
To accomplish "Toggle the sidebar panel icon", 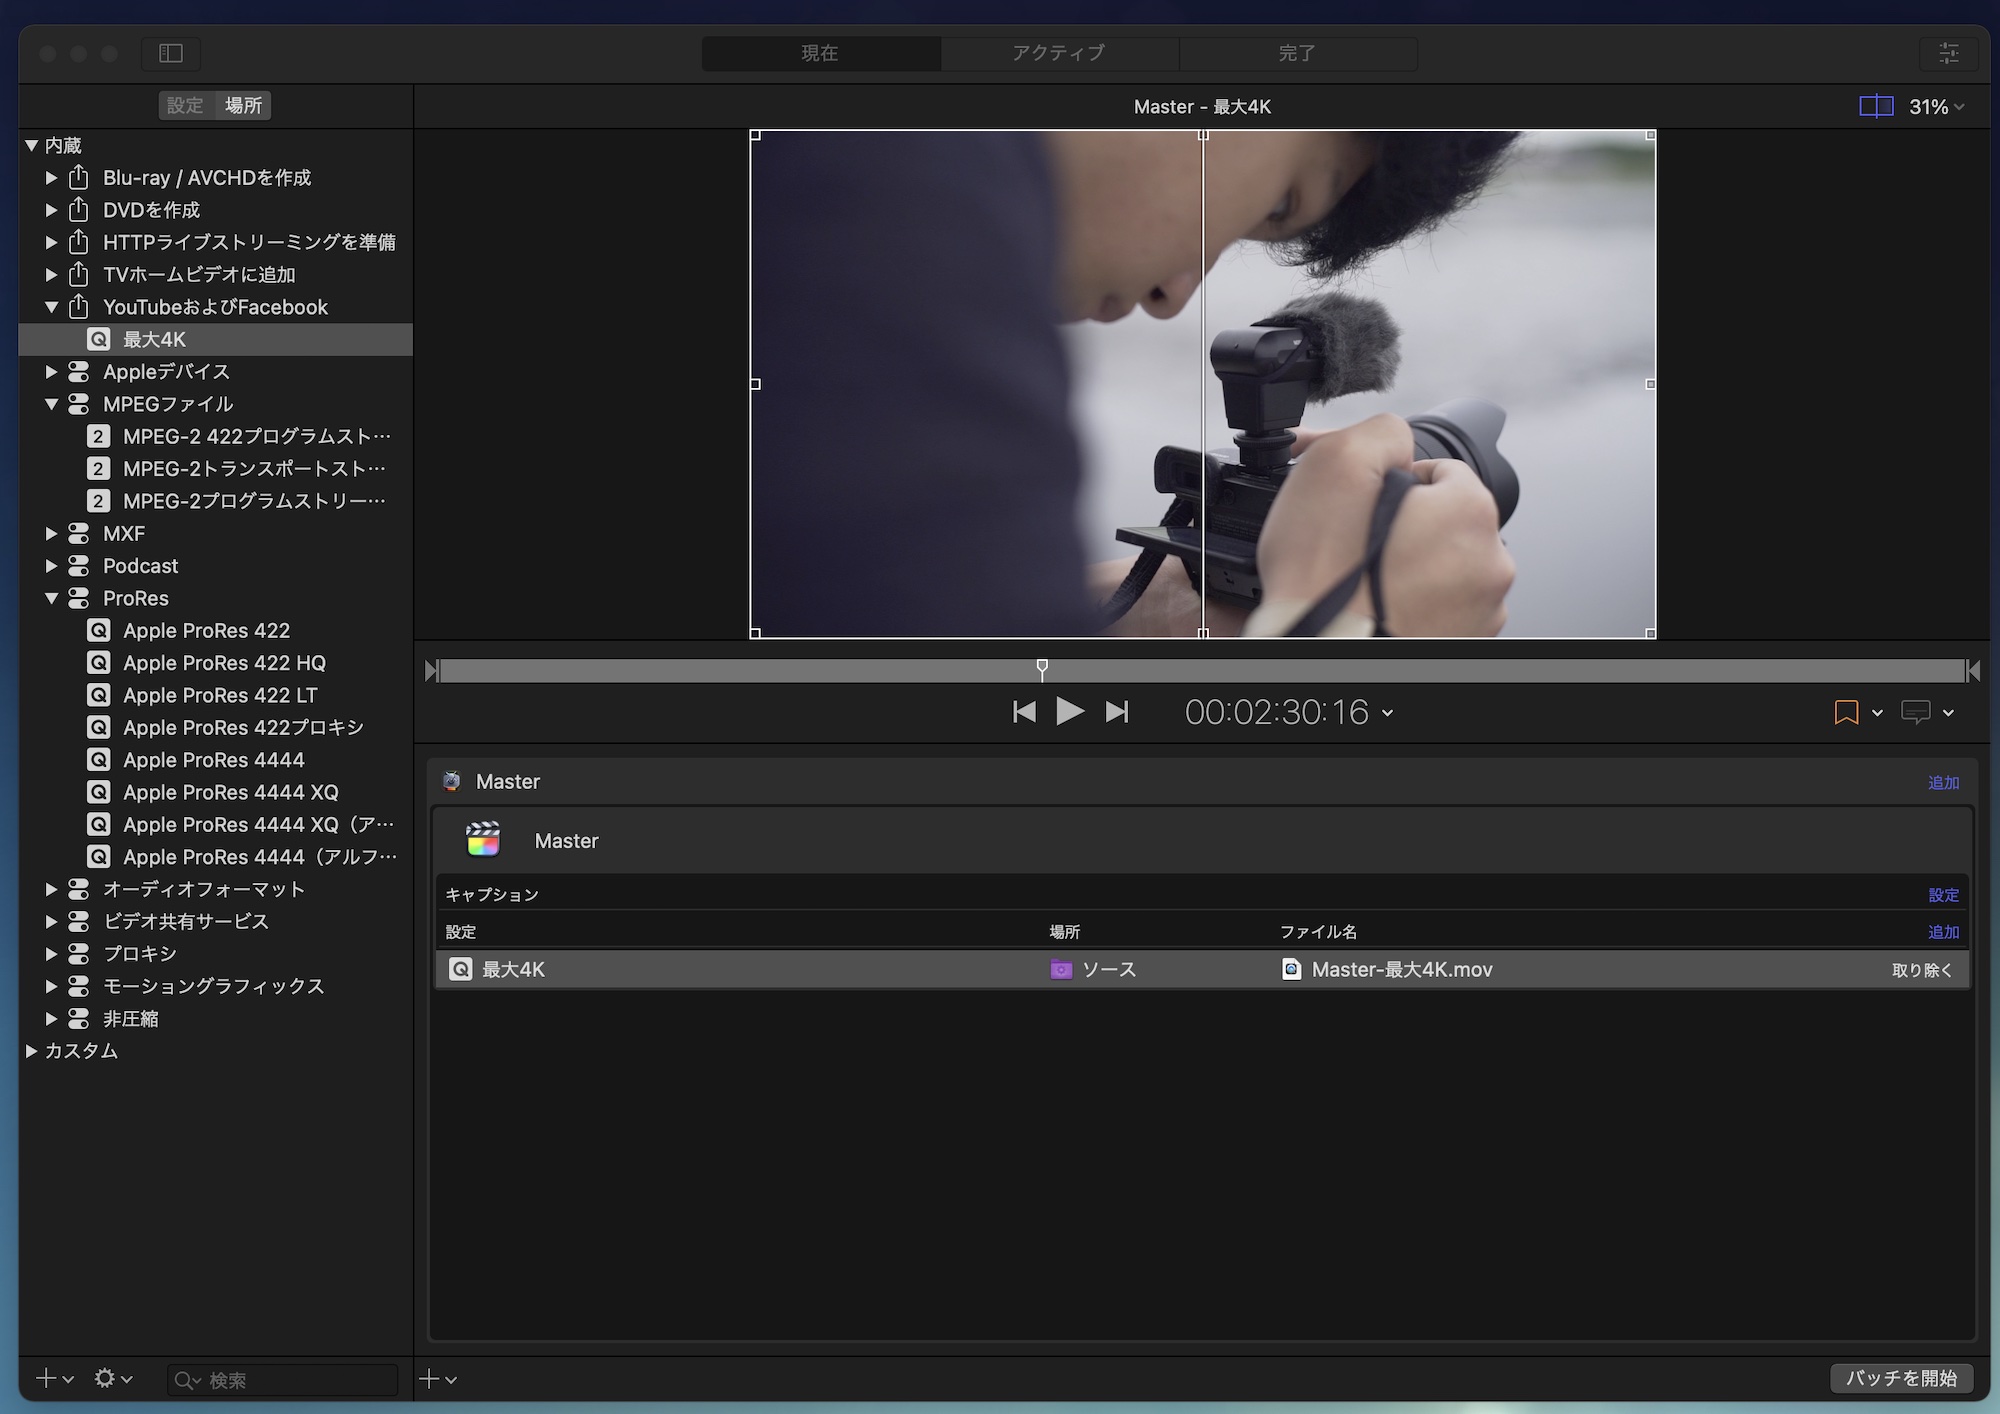I will click(171, 53).
